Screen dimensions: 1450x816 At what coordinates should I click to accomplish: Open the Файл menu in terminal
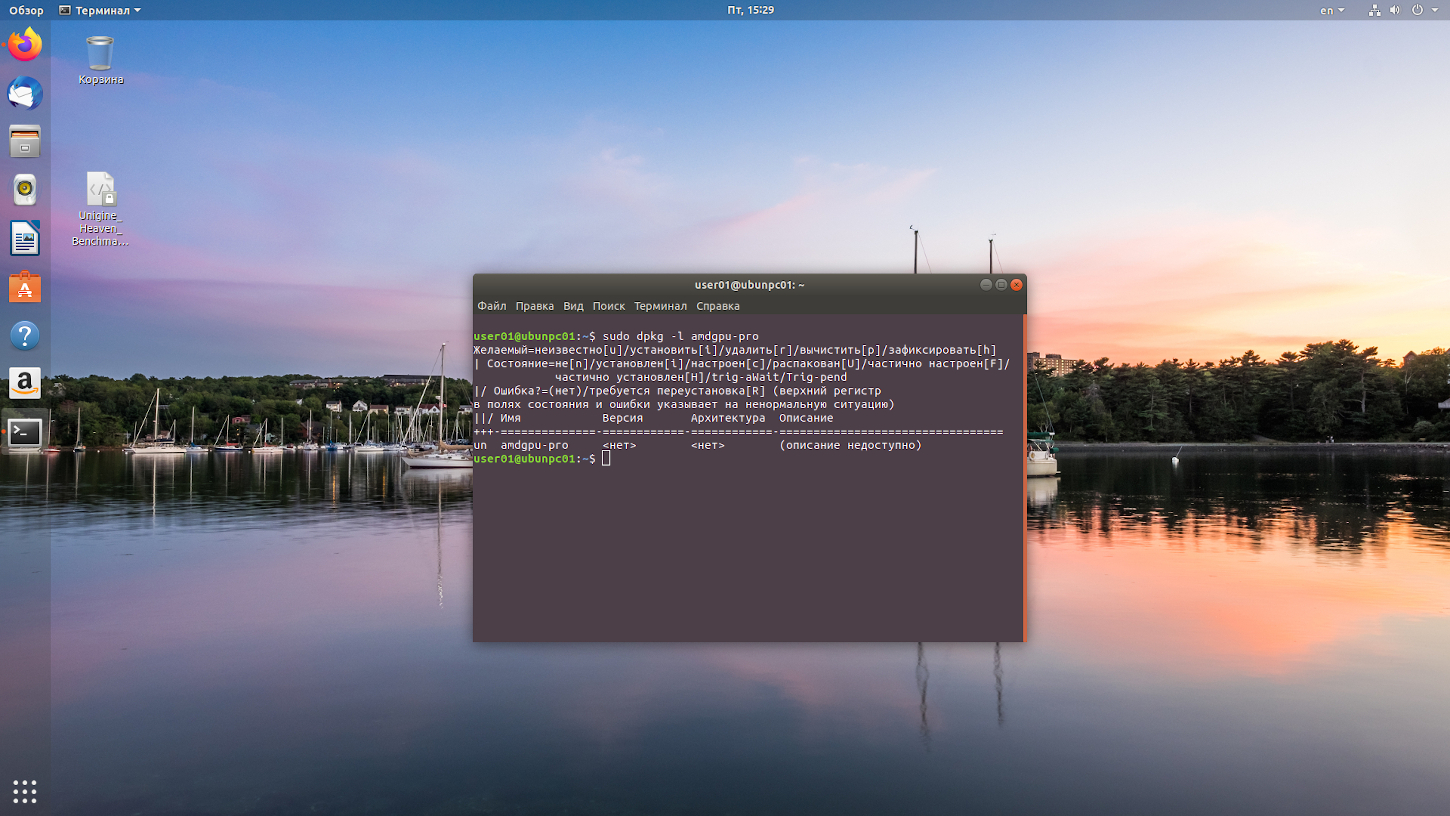pyautogui.click(x=491, y=306)
